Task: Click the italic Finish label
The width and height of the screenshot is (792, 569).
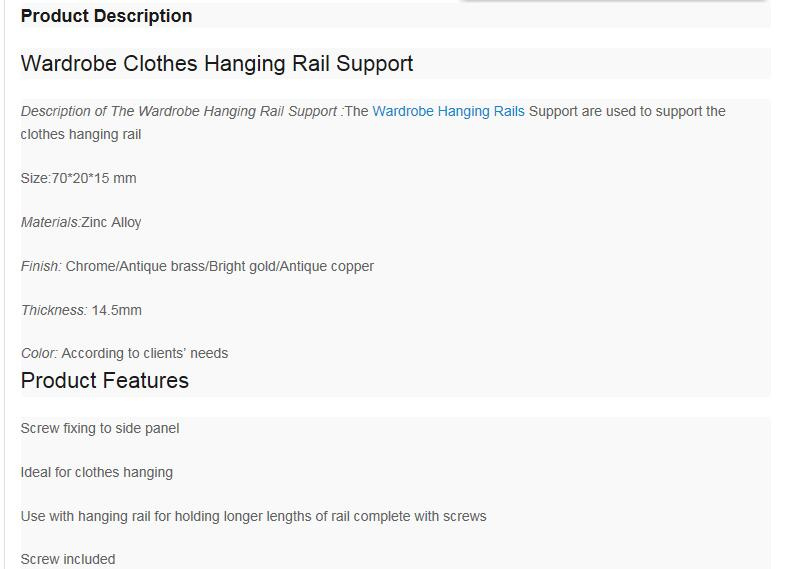Action: (x=41, y=266)
